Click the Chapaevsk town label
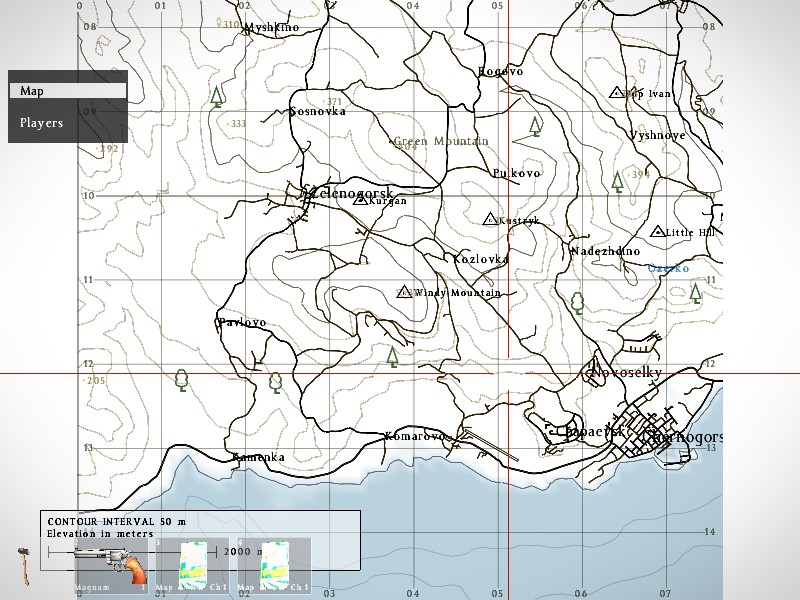Image resolution: width=800 pixels, height=600 pixels. point(589,432)
